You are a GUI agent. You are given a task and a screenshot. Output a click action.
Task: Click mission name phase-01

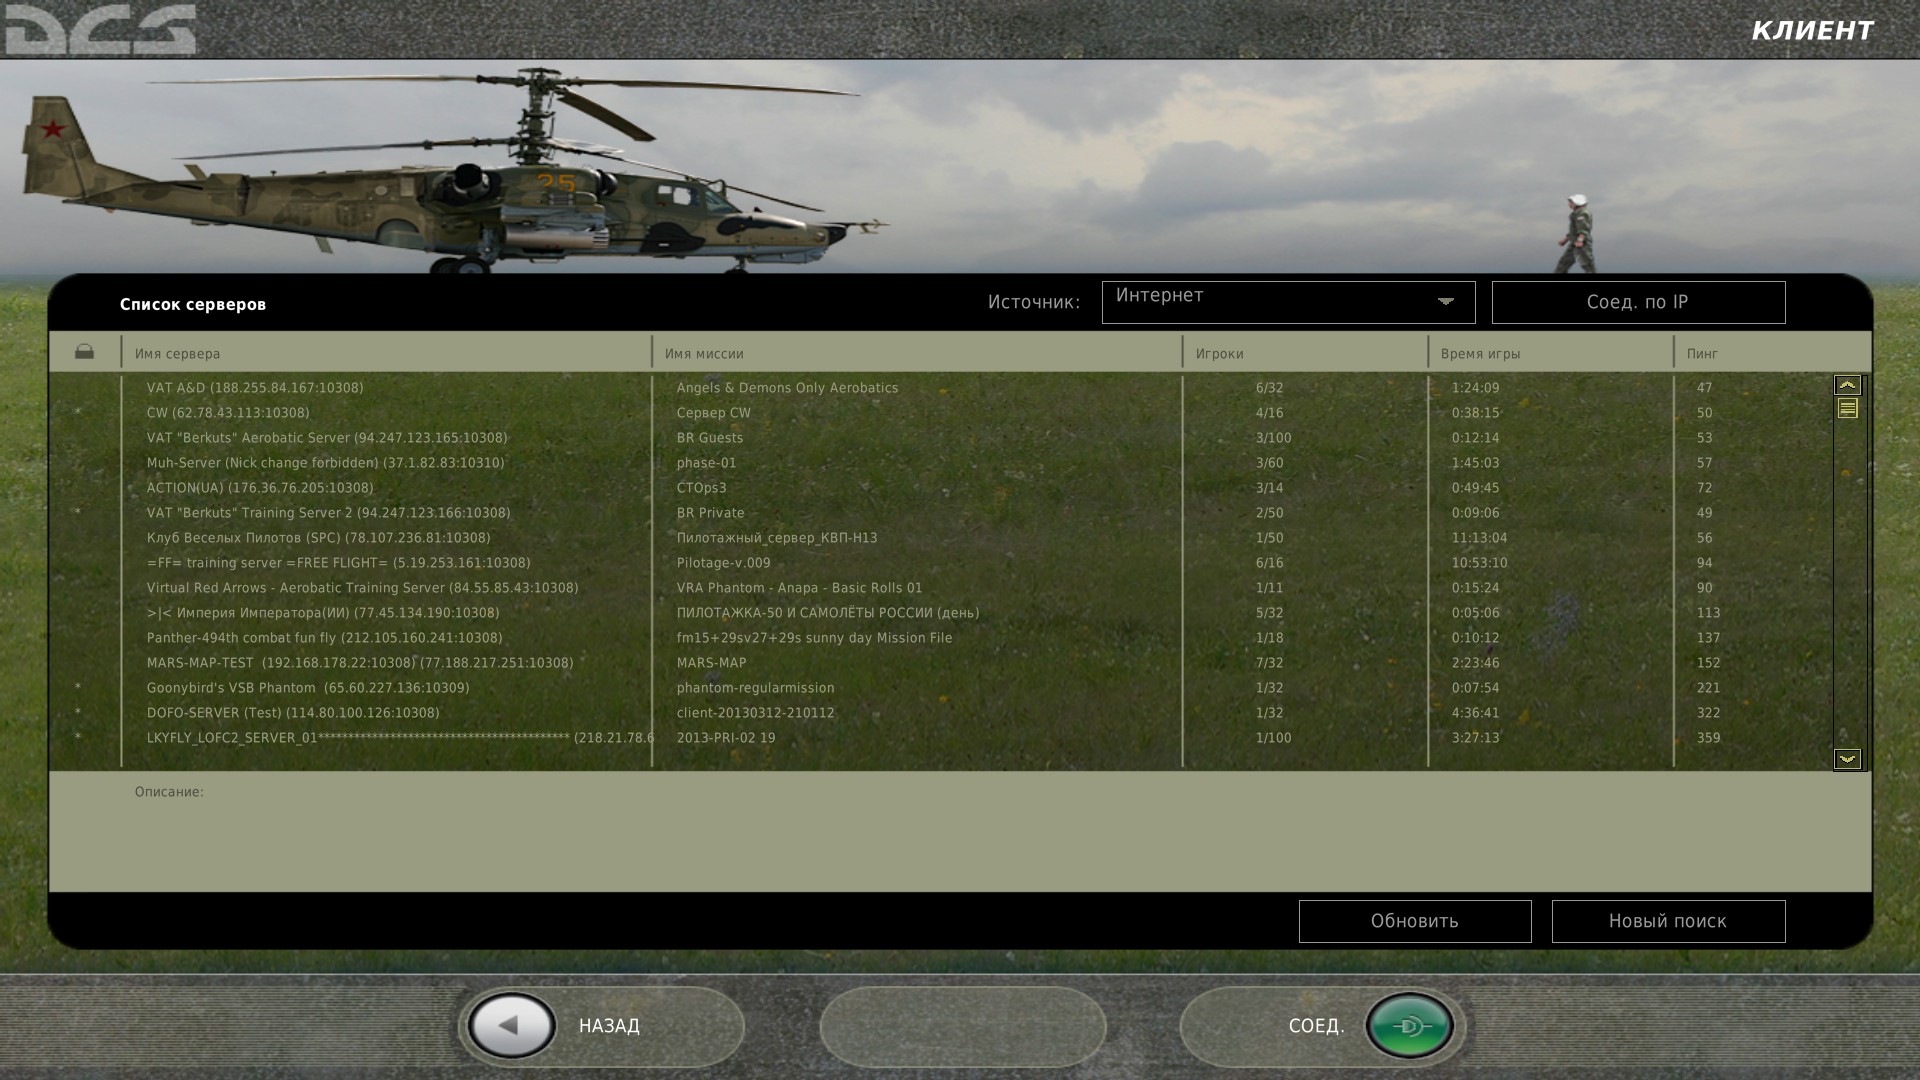coord(706,463)
